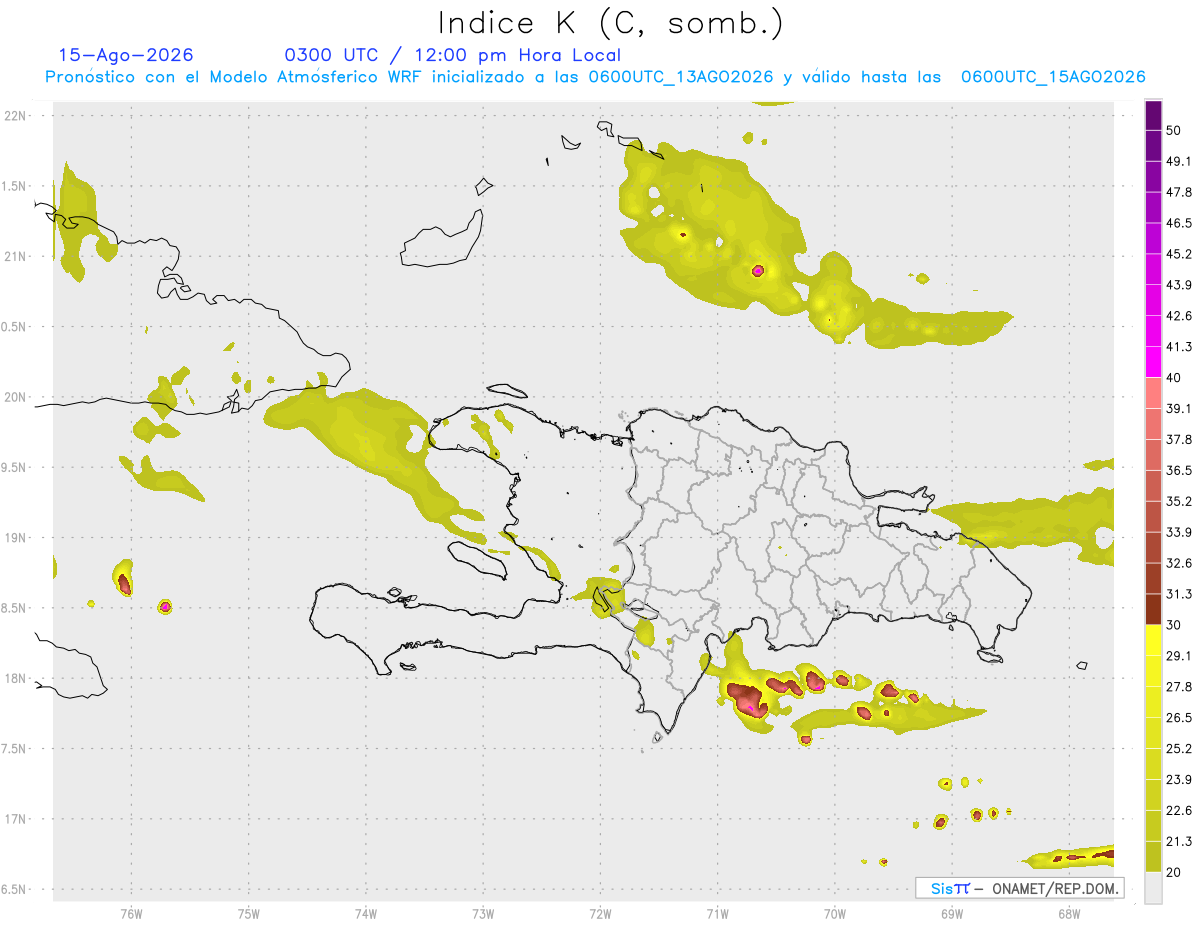Click the '40' colorbar label
The width and height of the screenshot is (1200, 927).
[1174, 378]
